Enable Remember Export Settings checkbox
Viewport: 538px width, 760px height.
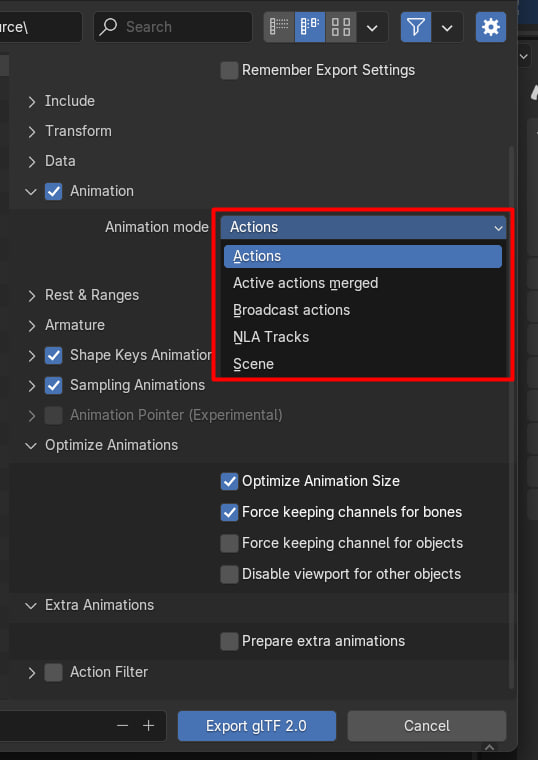[229, 70]
